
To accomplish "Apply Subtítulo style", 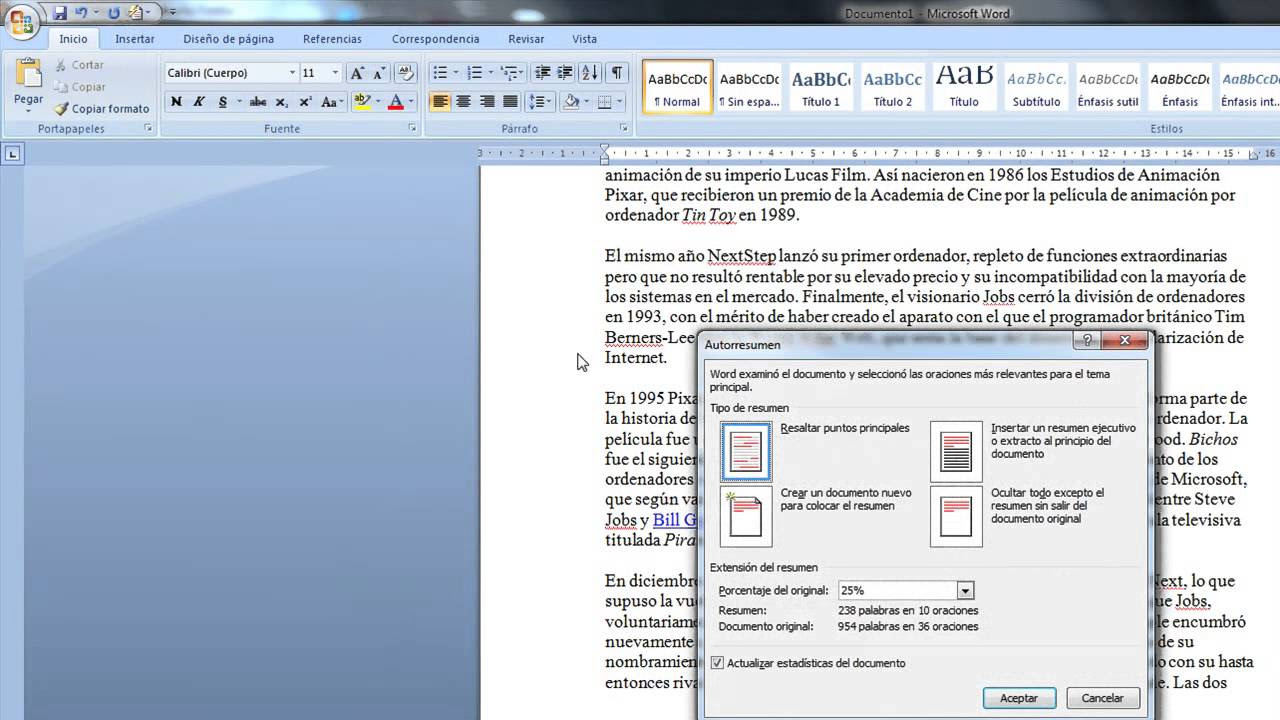I will tap(1036, 87).
